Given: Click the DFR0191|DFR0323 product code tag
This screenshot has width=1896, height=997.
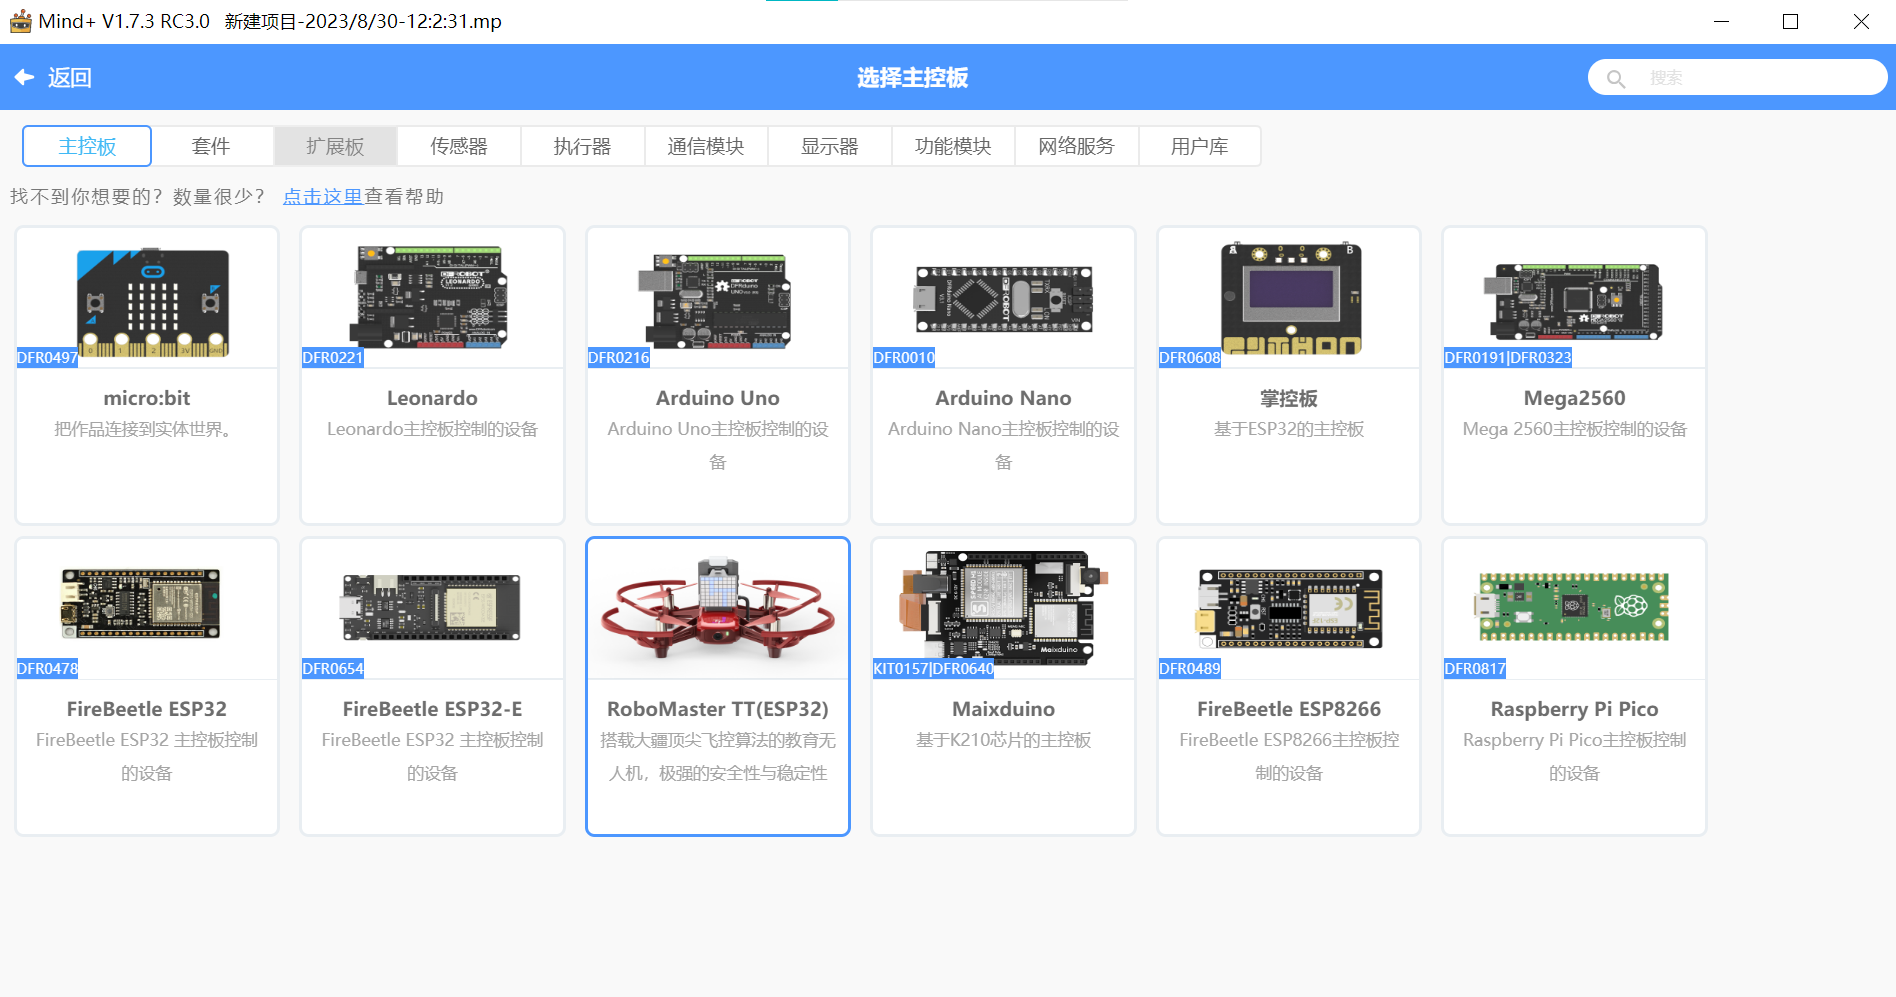Looking at the screenshot, I should coord(1508,358).
